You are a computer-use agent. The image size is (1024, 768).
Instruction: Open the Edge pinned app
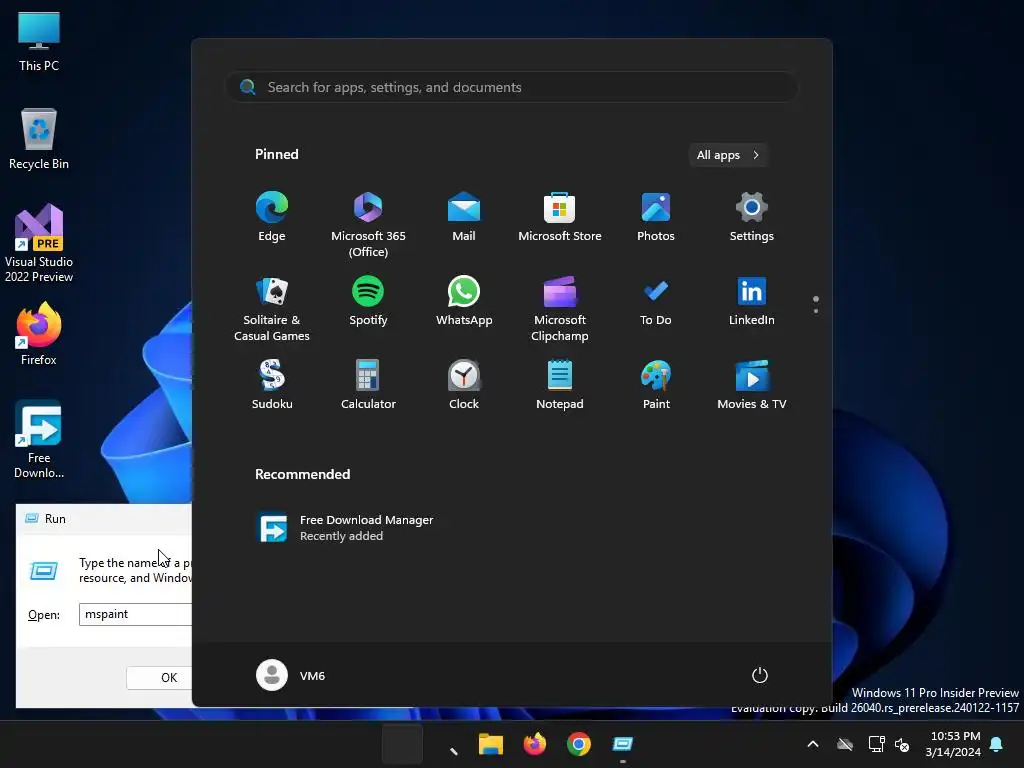[x=272, y=217]
